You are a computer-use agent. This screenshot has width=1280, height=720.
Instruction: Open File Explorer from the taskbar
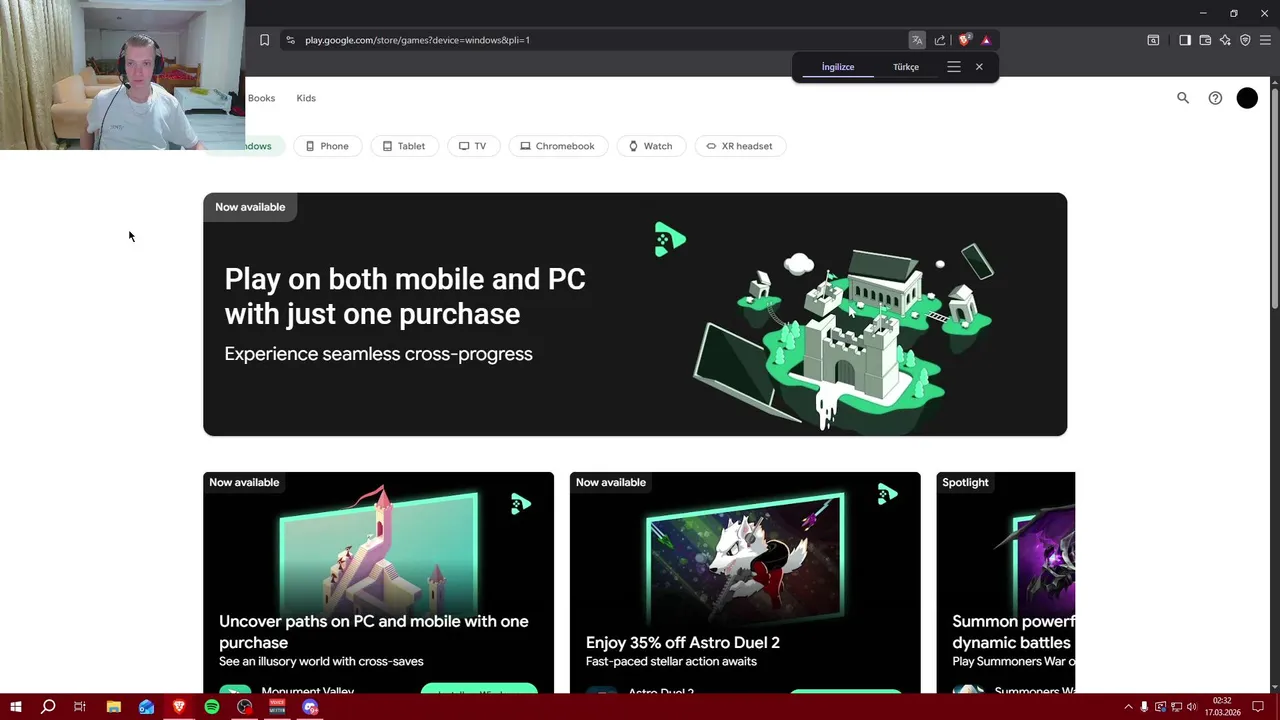114,707
